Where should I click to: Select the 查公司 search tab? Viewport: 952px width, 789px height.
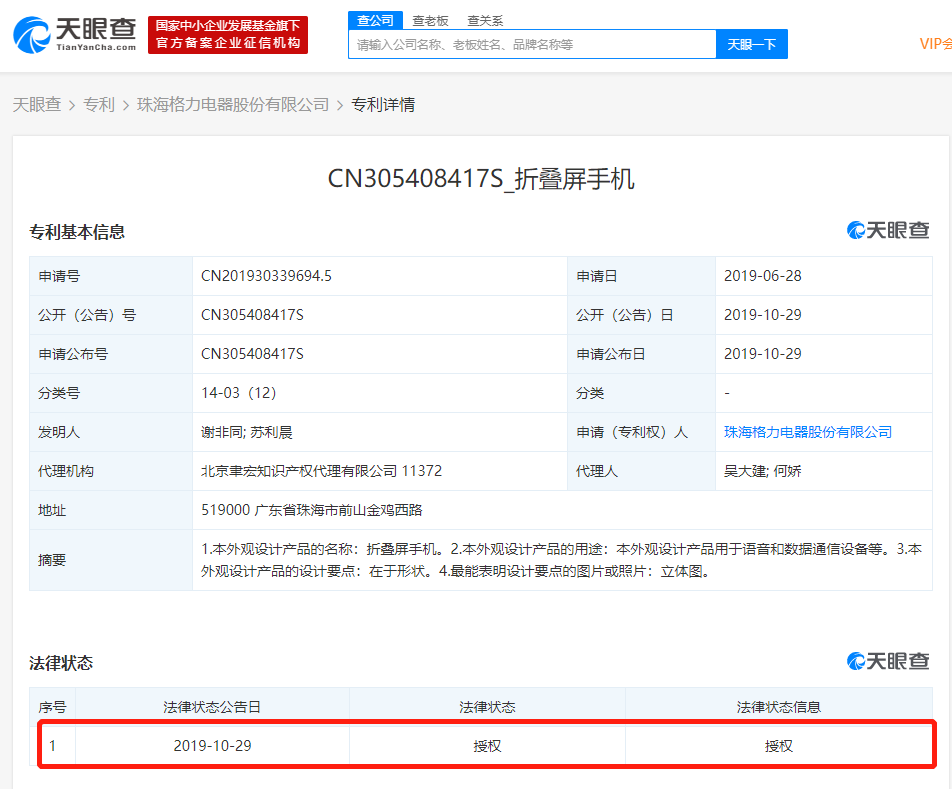point(375,20)
